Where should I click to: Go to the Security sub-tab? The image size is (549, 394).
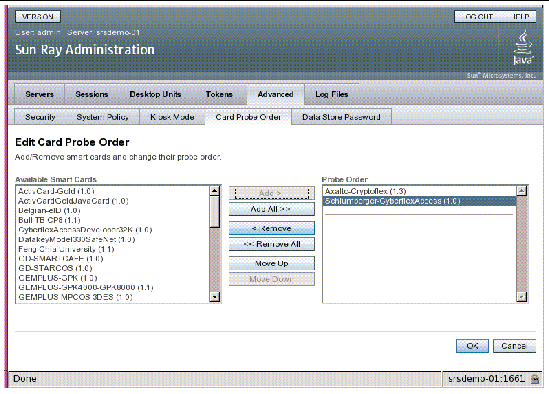[40, 117]
